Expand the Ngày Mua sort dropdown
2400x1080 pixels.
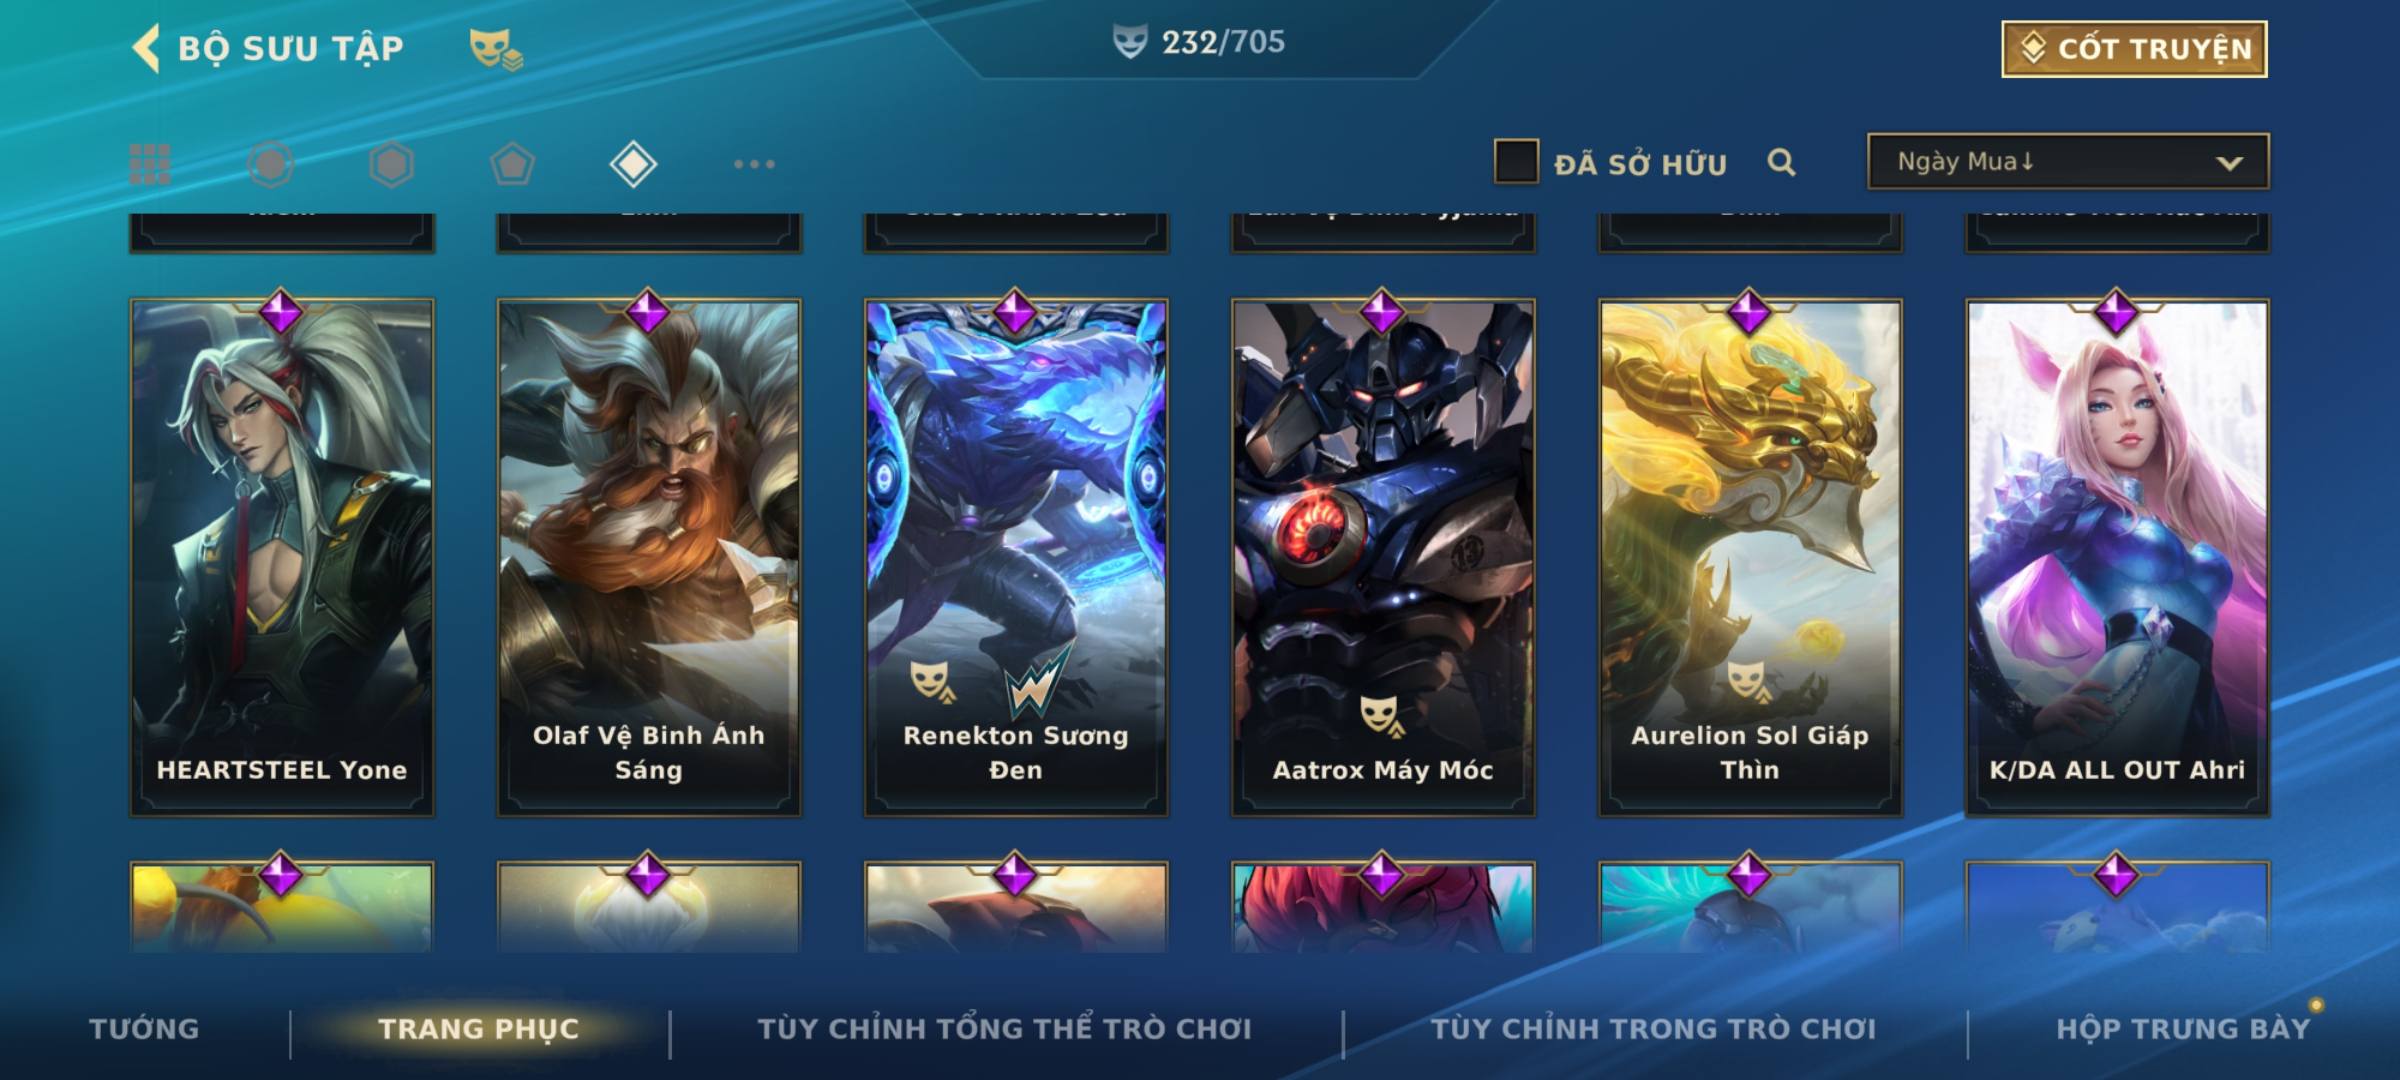click(2068, 161)
